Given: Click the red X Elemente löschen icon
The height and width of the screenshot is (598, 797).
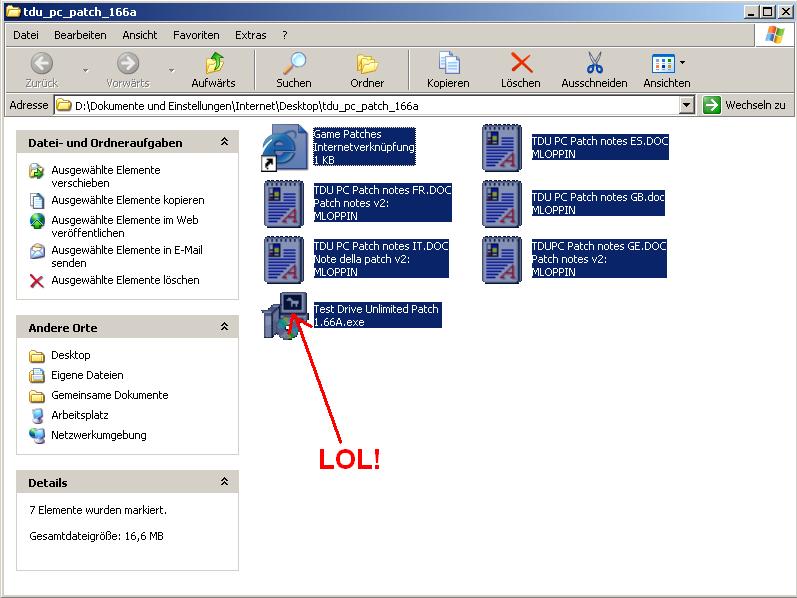Looking at the screenshot, I should point(37,281).
